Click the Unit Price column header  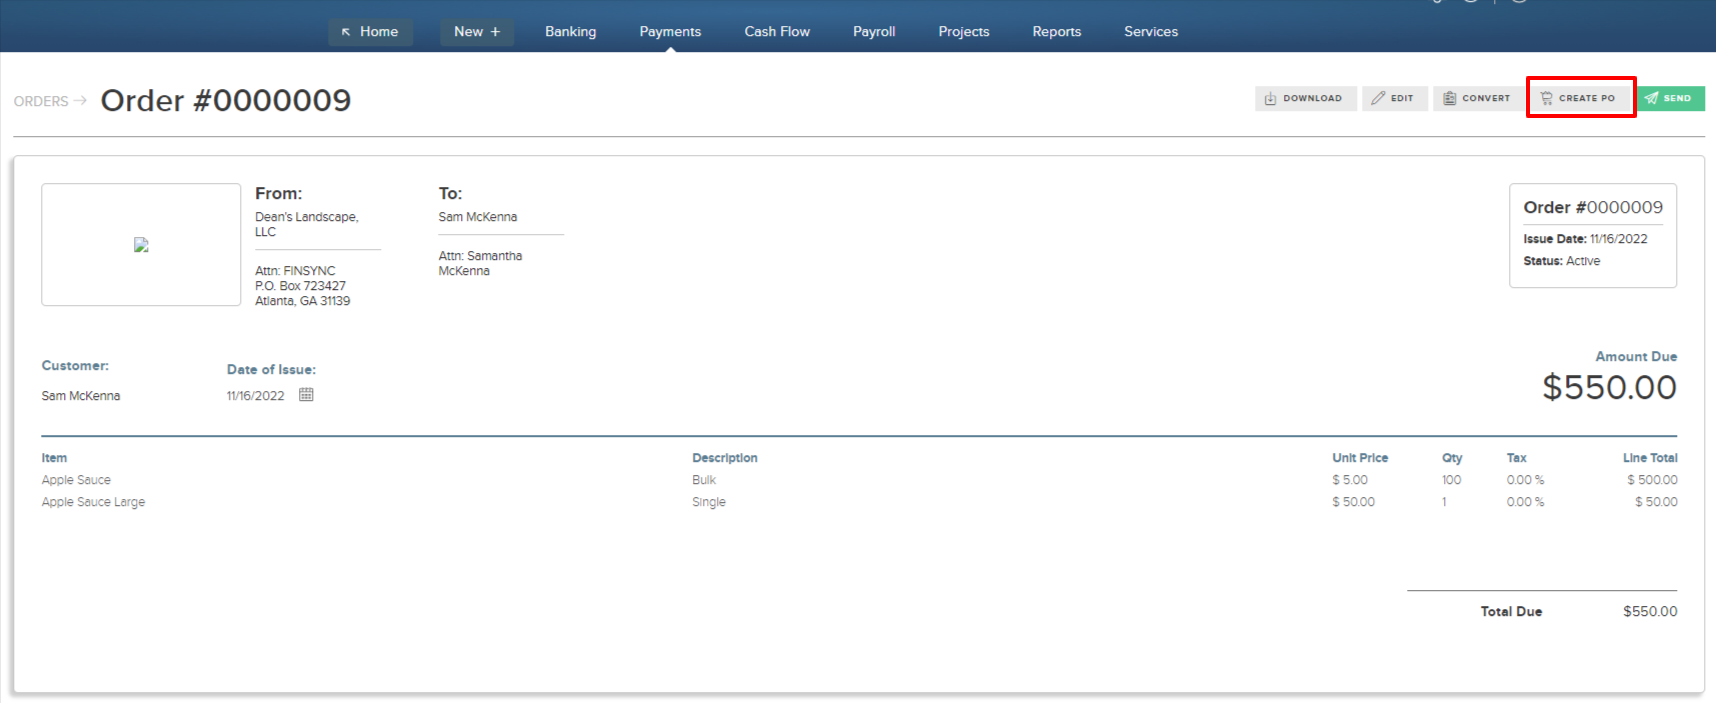click(1360, 458)
